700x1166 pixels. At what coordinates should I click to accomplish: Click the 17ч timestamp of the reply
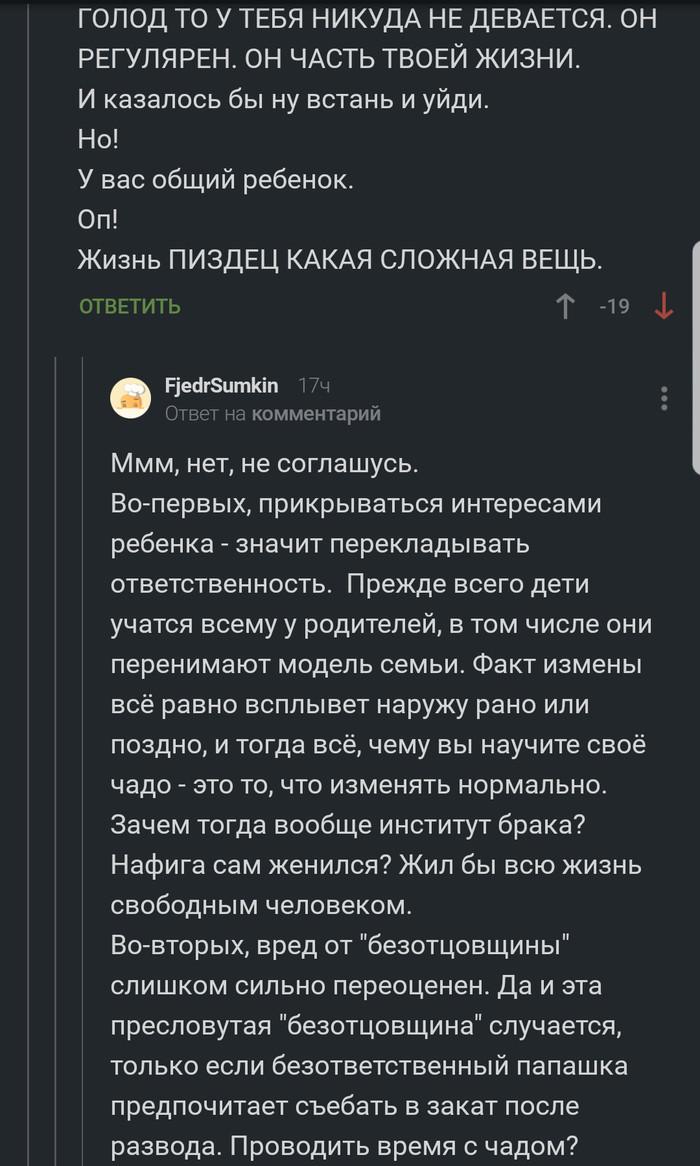pyautogui.click(x=314, y=385)
